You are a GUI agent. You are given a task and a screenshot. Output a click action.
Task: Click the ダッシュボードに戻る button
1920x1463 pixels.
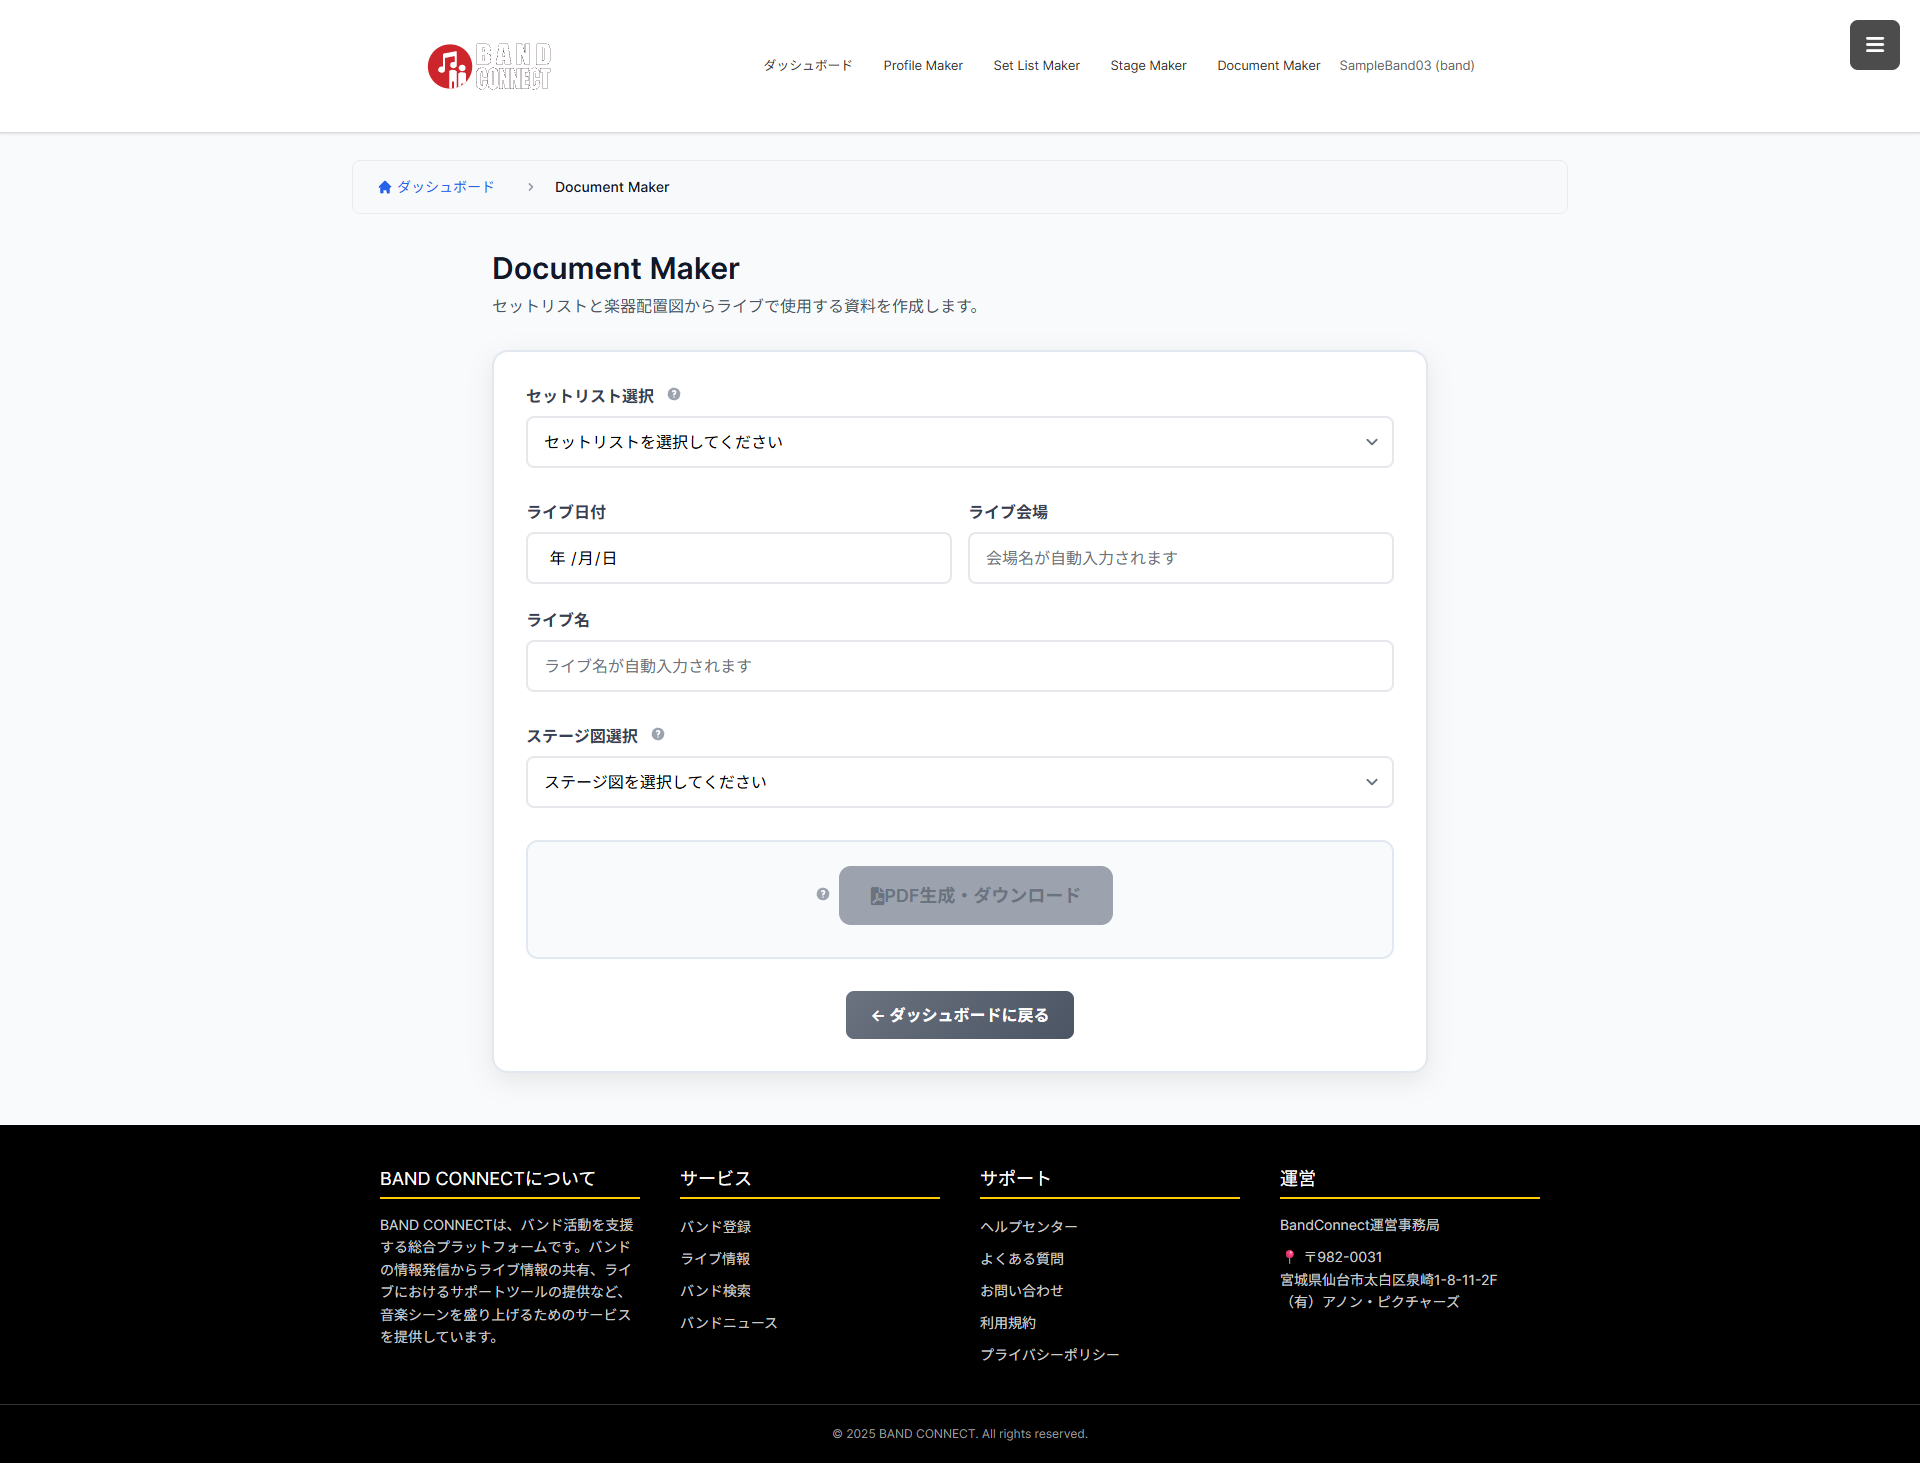(959, 1014)
